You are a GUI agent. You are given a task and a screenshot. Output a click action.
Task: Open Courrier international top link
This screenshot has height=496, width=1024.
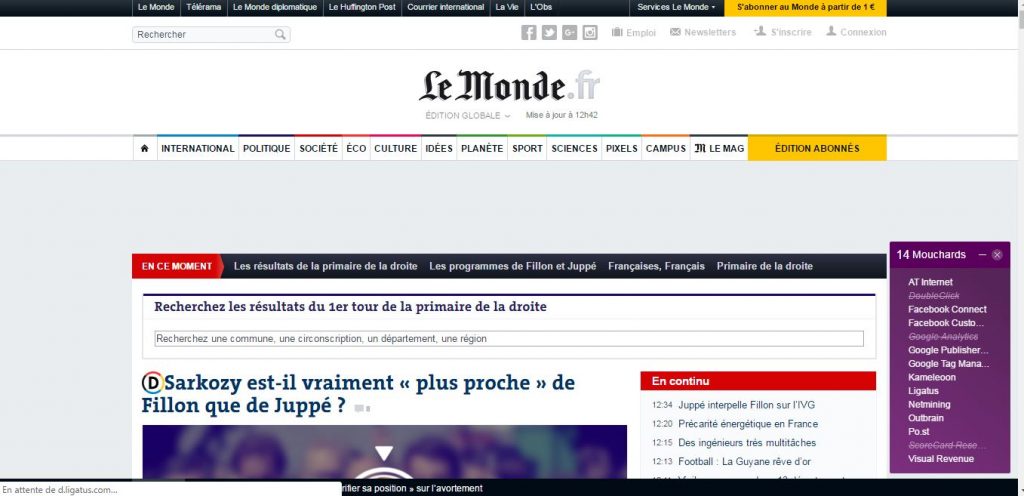445,7
